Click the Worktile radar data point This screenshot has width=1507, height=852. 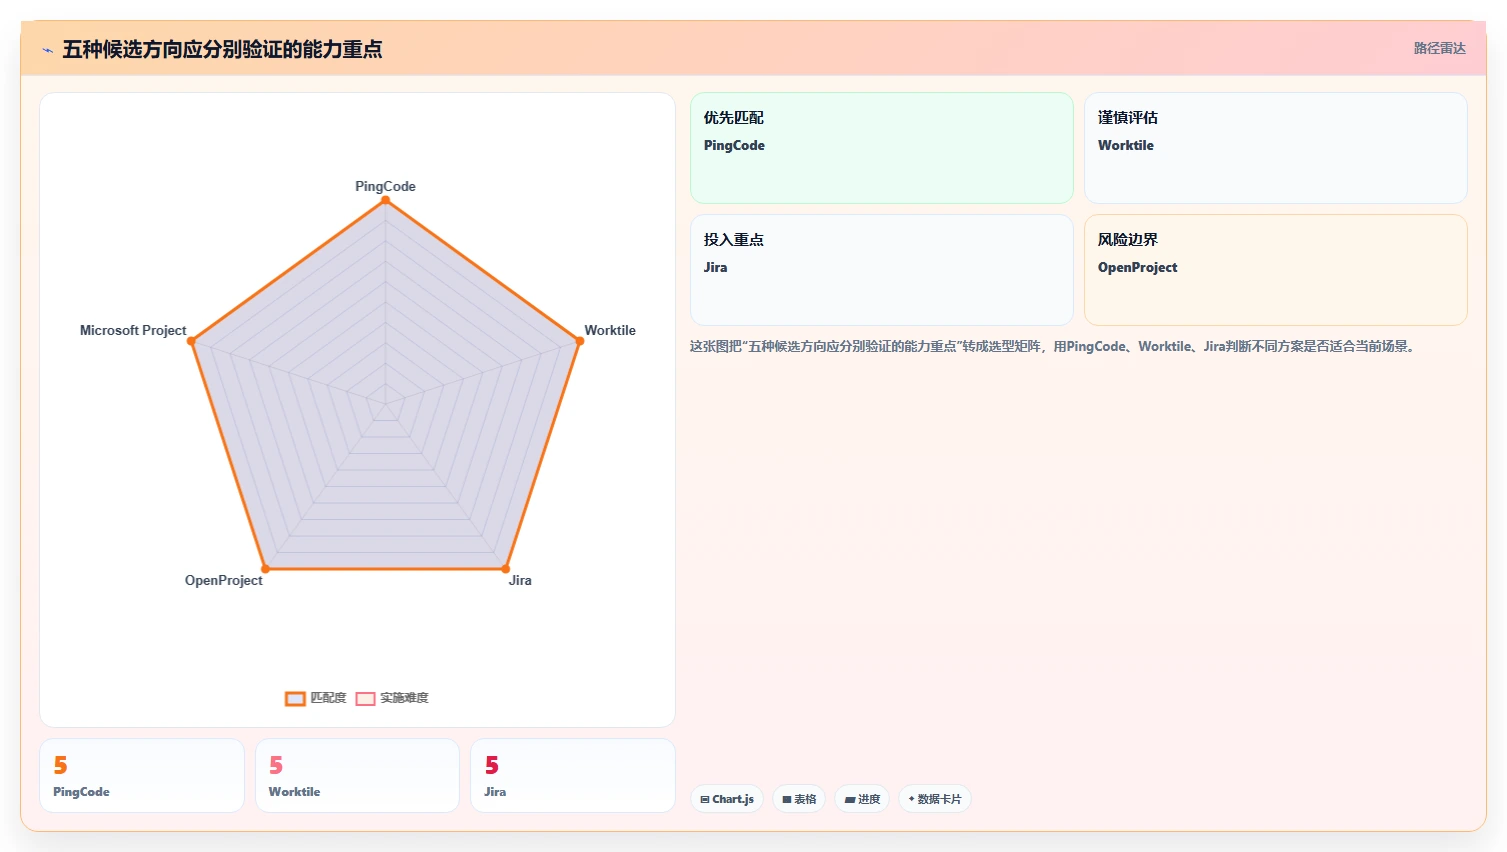(x=579, y=341)
